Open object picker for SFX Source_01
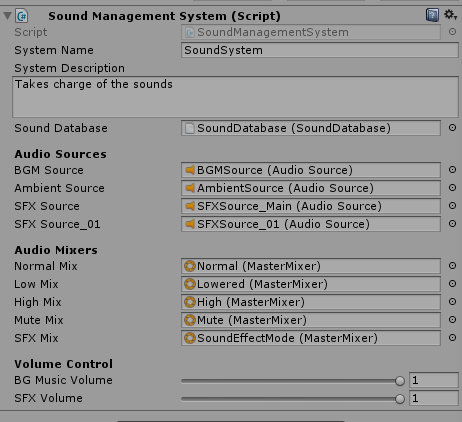Screen dimensions: 462x422 pos(452,224)
